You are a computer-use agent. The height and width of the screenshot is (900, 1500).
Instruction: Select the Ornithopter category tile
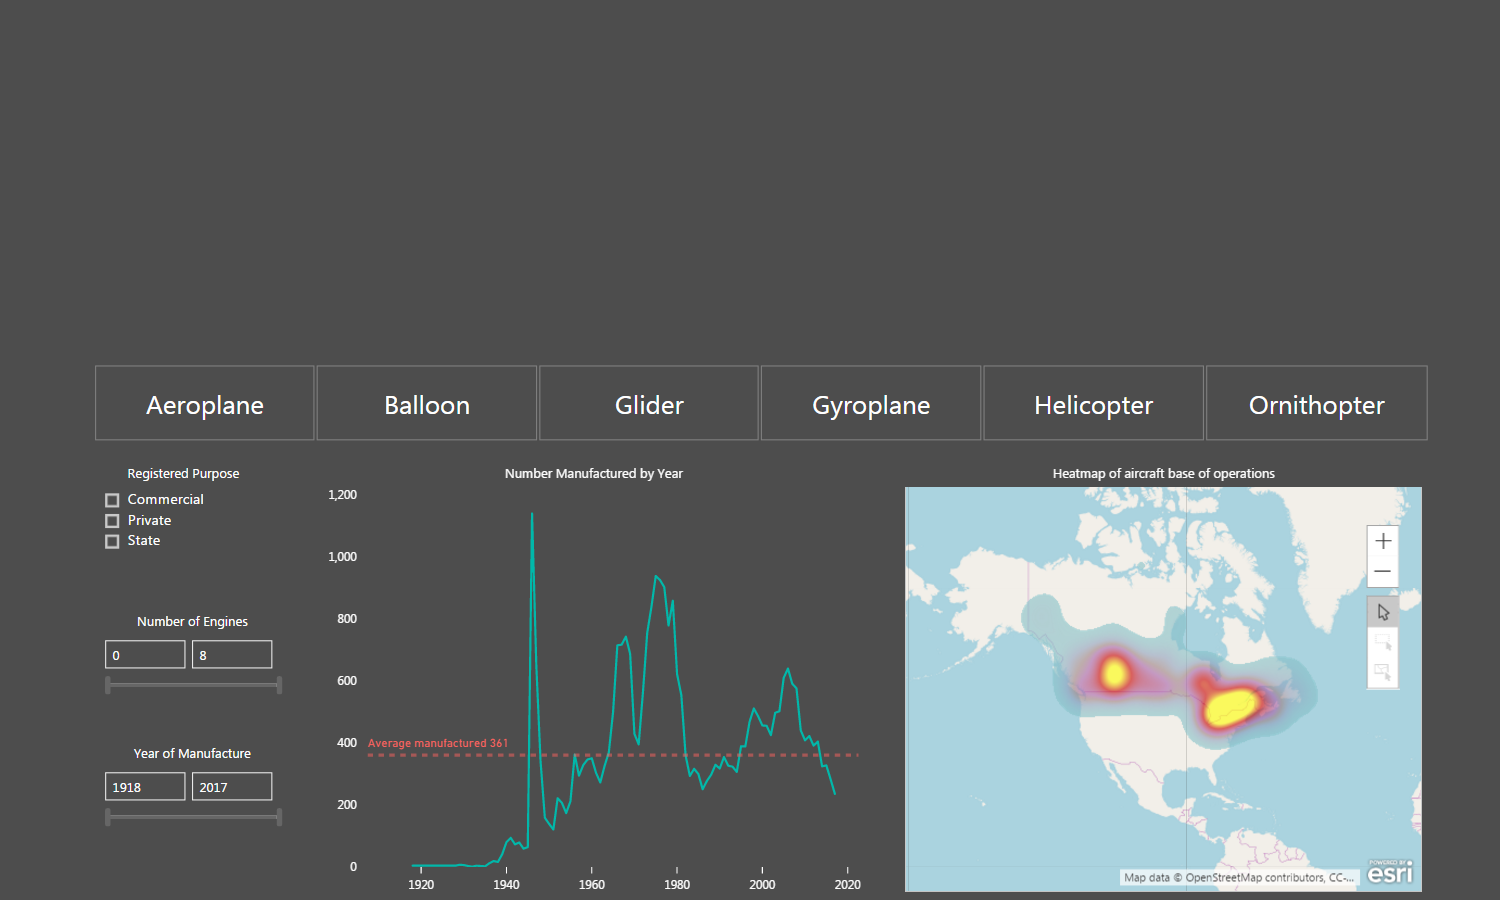point(1317,403)
